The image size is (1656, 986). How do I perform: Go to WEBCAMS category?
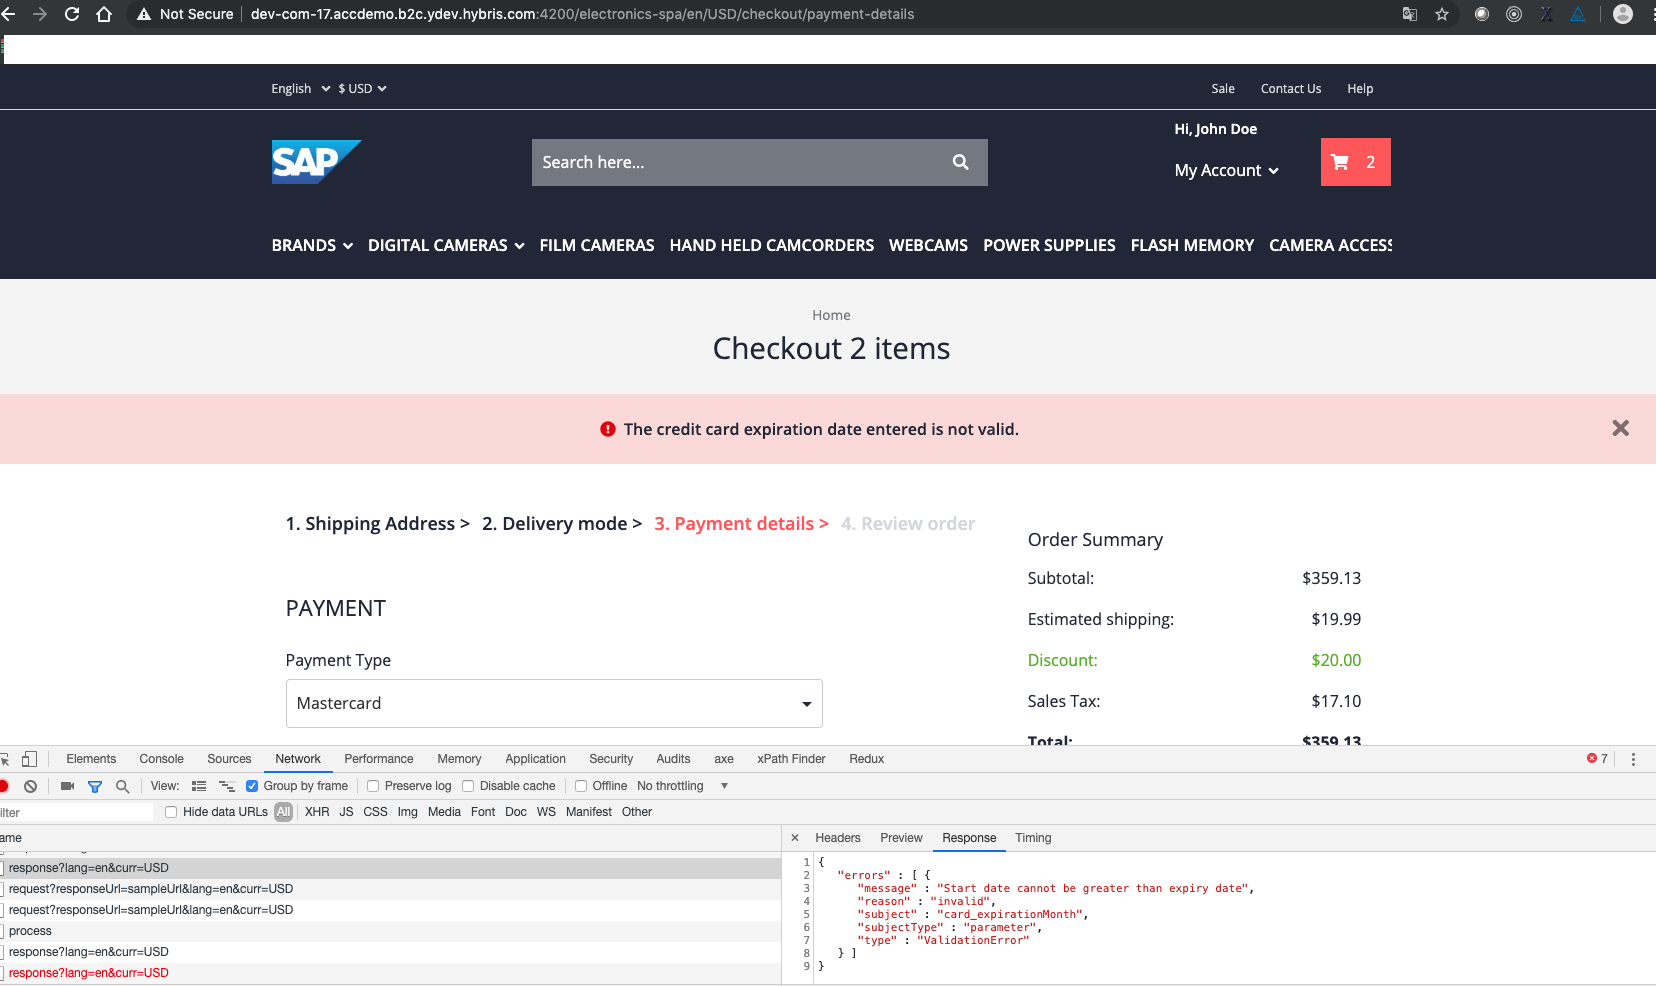point(928,245)
